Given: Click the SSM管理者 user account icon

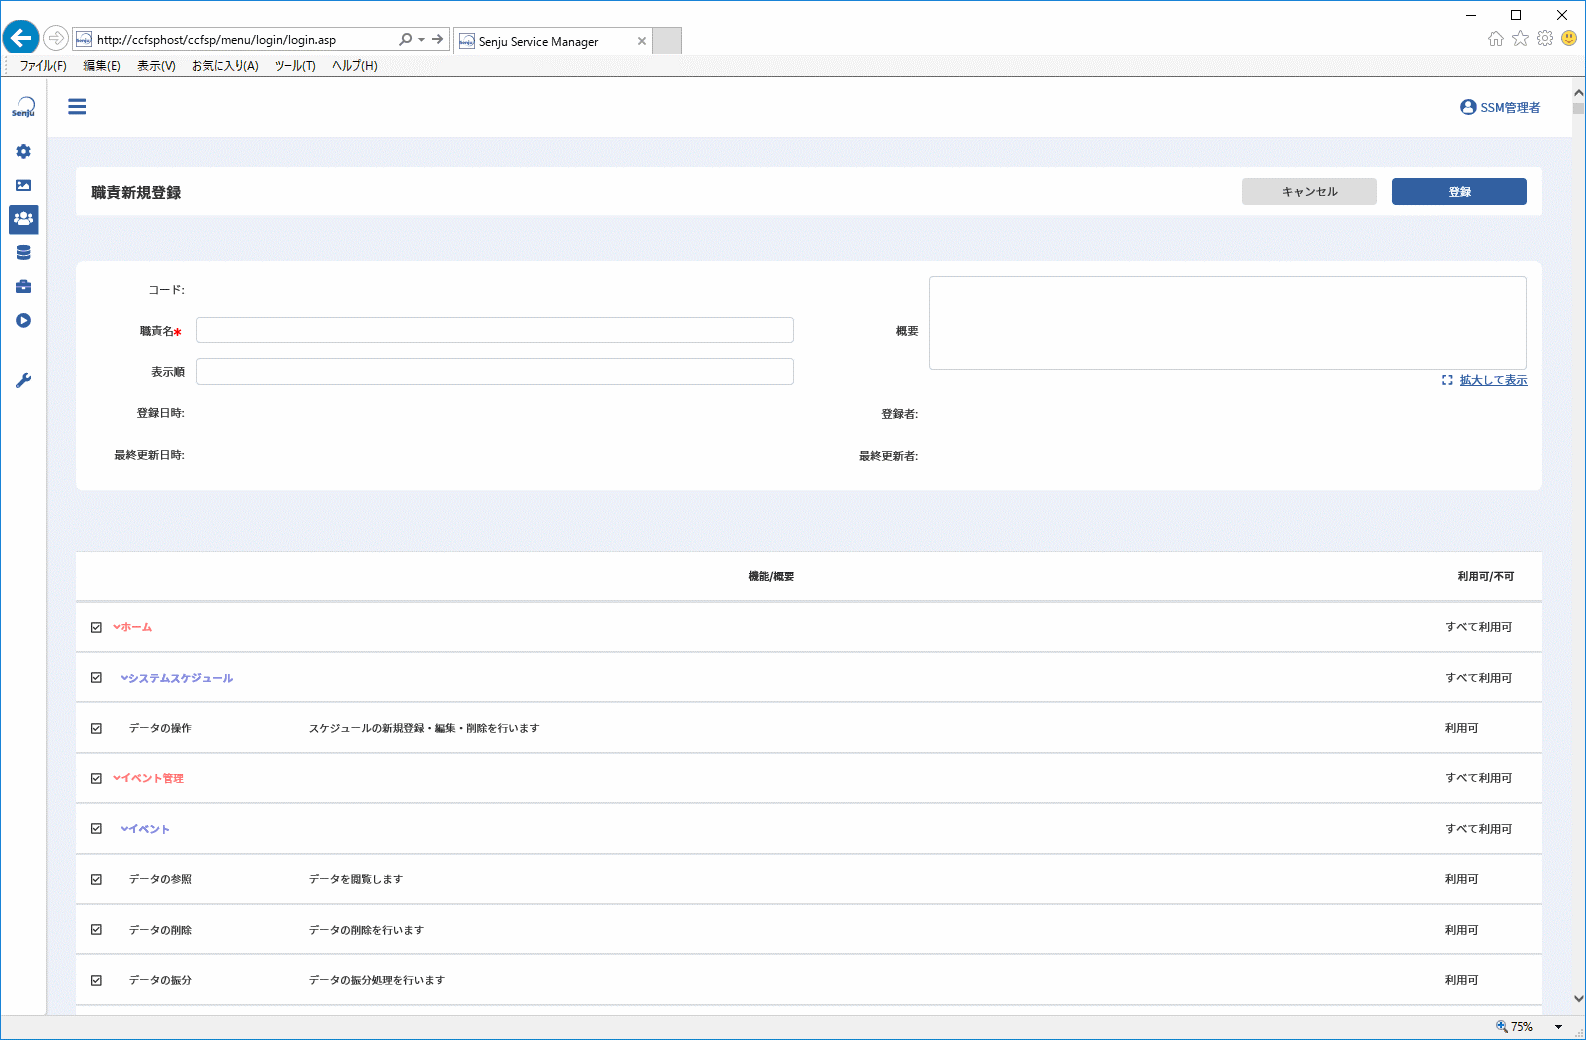Looking at the screenshot, I should tap(1468, 107).
